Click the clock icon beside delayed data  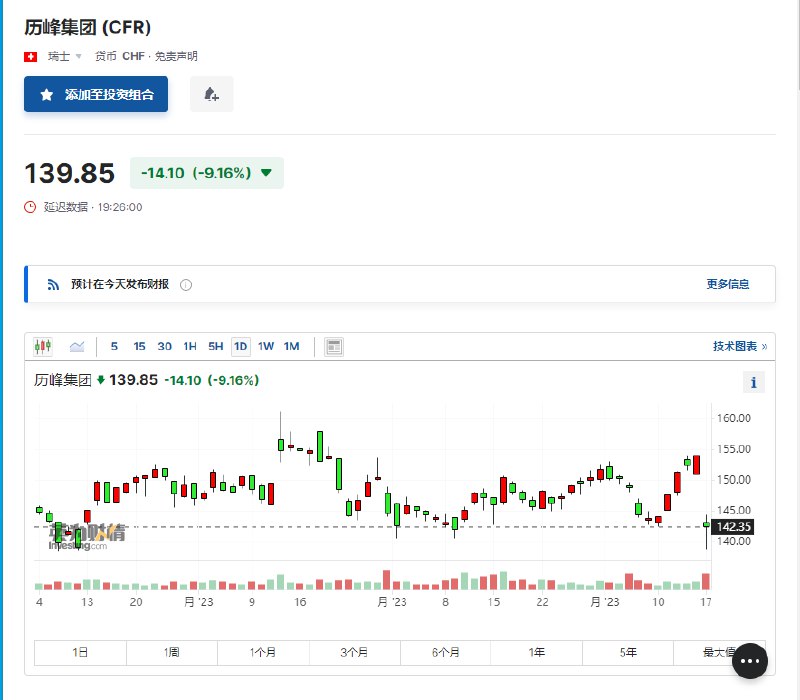click(30, 207)
